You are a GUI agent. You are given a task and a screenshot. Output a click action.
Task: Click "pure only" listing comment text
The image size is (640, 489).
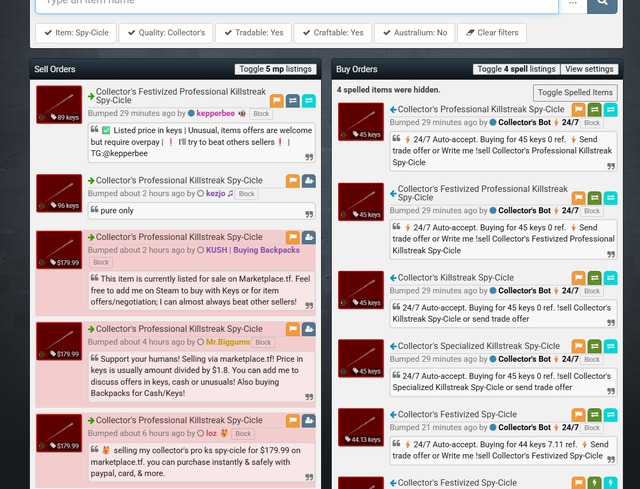coord(117,211)
